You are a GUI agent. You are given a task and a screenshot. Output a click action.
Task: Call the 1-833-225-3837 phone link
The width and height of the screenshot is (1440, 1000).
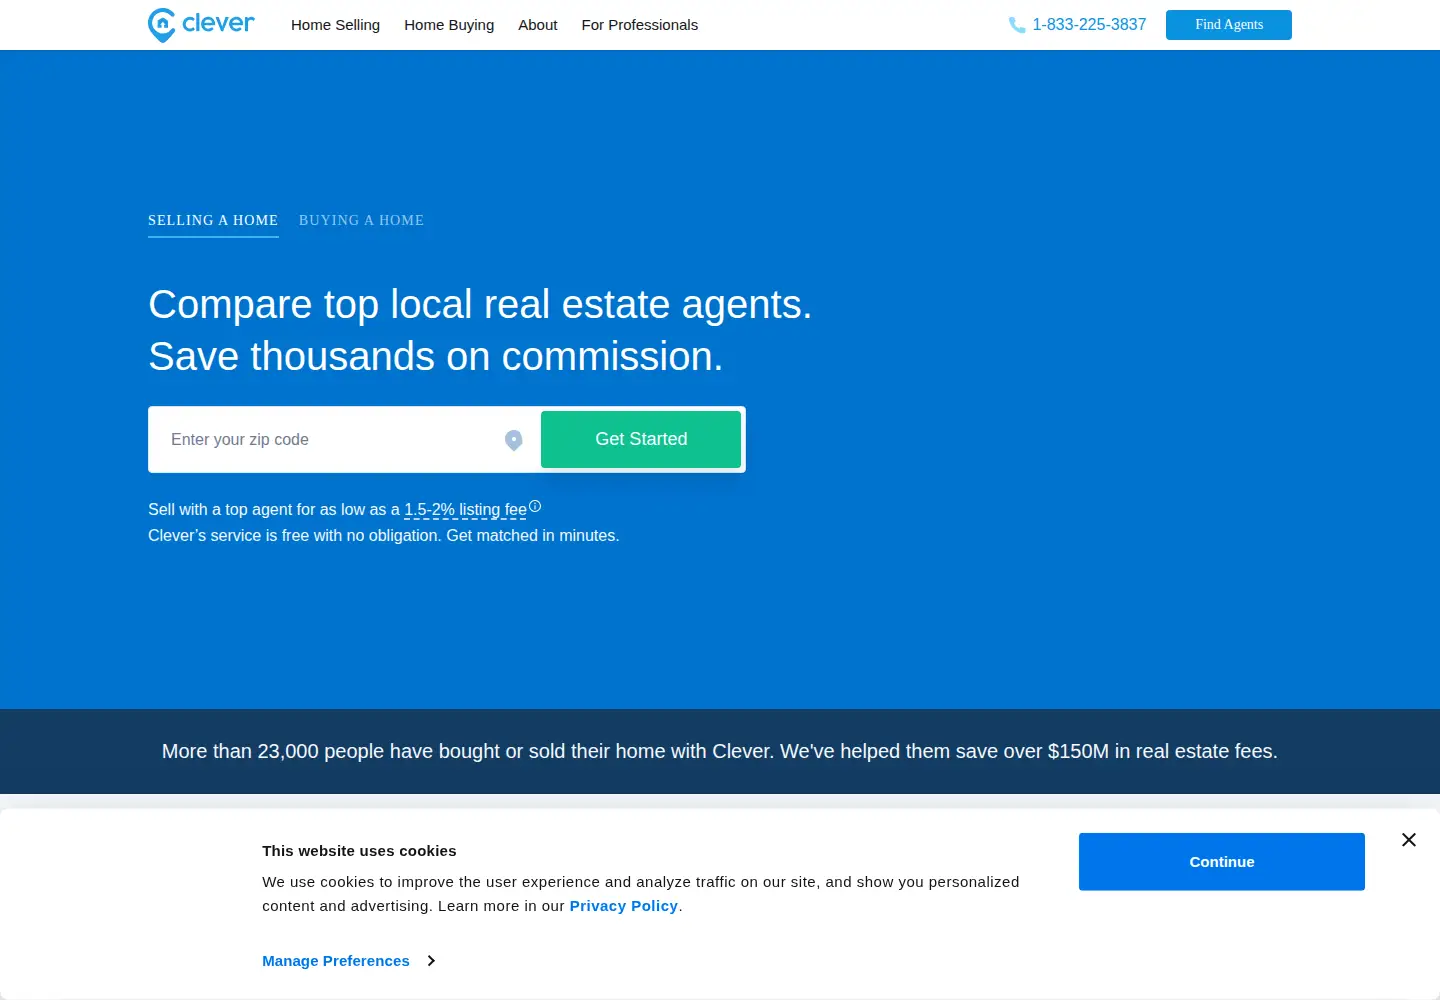pos(1089,25)
